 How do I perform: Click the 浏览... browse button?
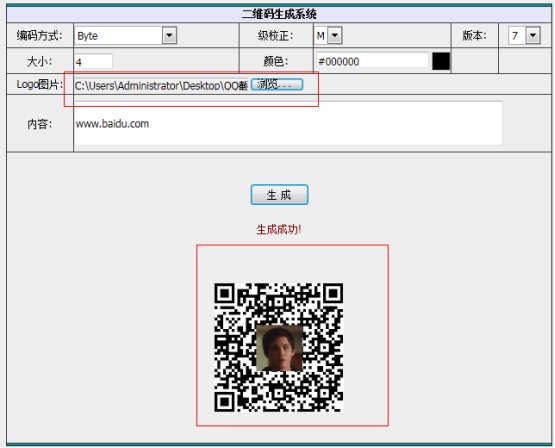[x=277, y=85]
